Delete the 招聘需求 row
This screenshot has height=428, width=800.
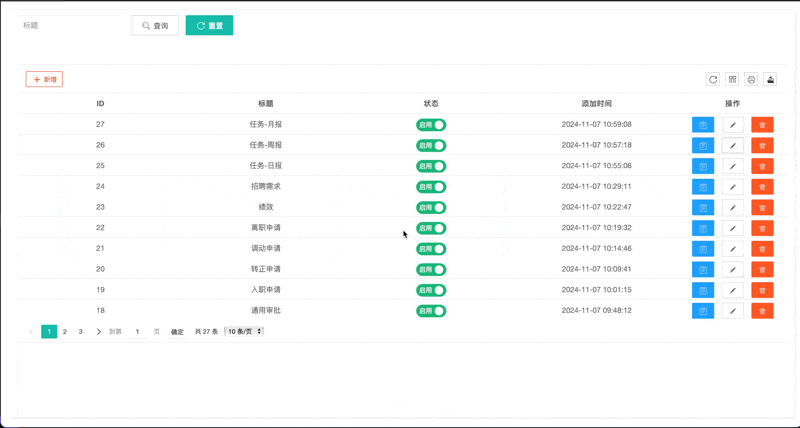coord(762,187)
